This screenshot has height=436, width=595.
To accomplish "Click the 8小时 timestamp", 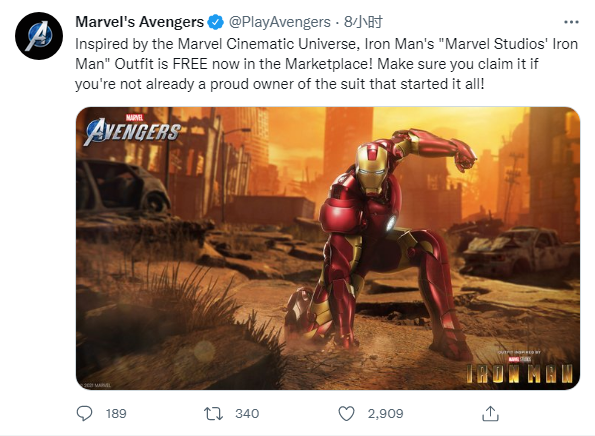I will coord(363,22).
